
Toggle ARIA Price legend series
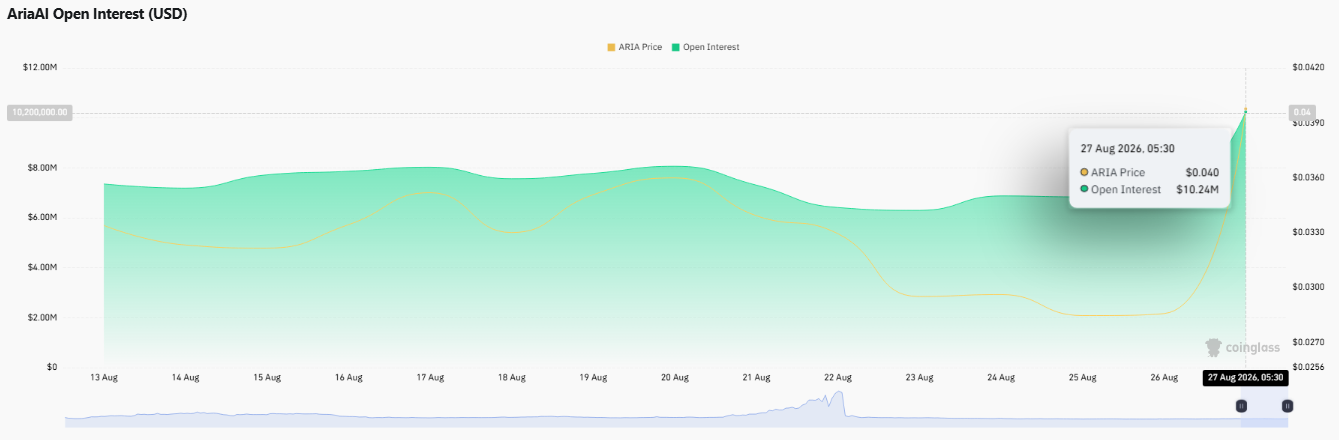pos(634,47)
